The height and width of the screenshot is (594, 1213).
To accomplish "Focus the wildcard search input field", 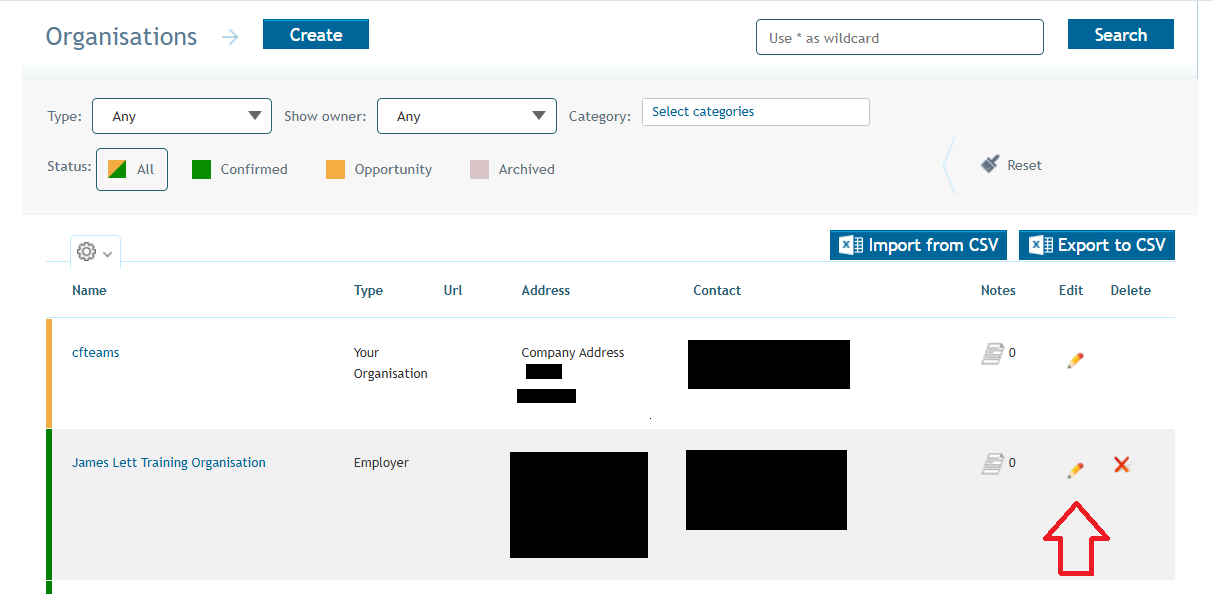I will click(900, 37).
